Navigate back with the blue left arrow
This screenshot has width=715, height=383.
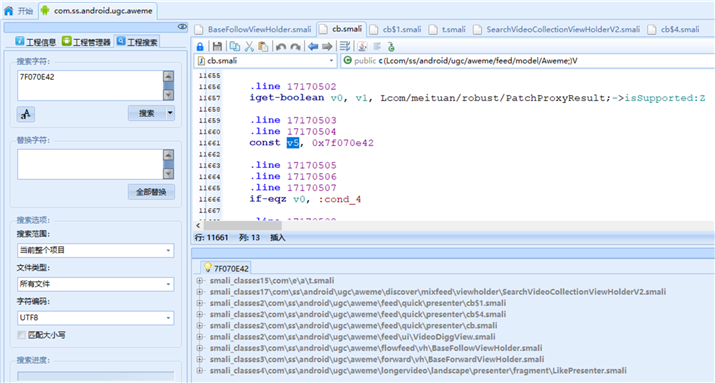pyautogui.click(x=313, y=47)
